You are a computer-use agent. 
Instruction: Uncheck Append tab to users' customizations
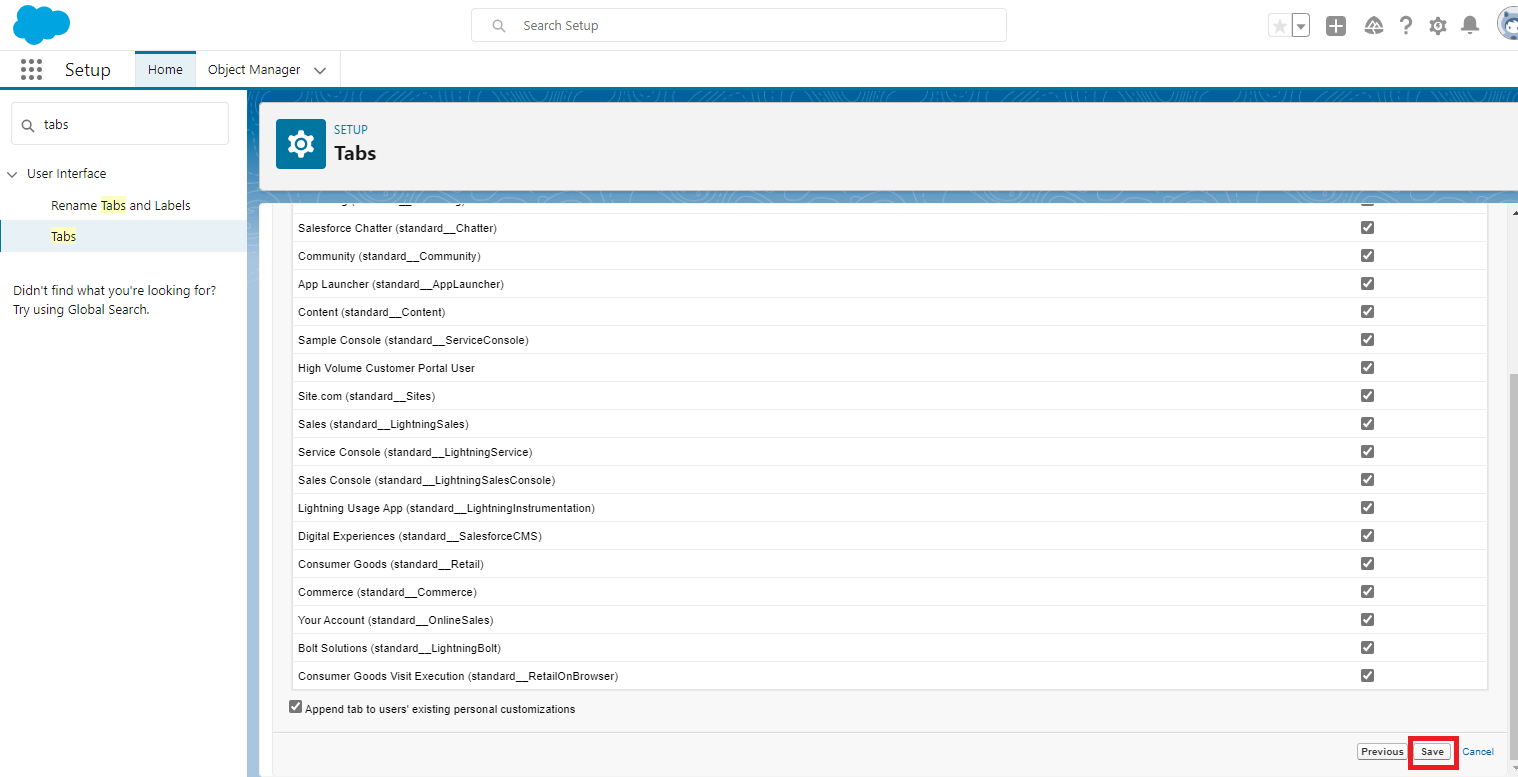(x=295, y=707)
